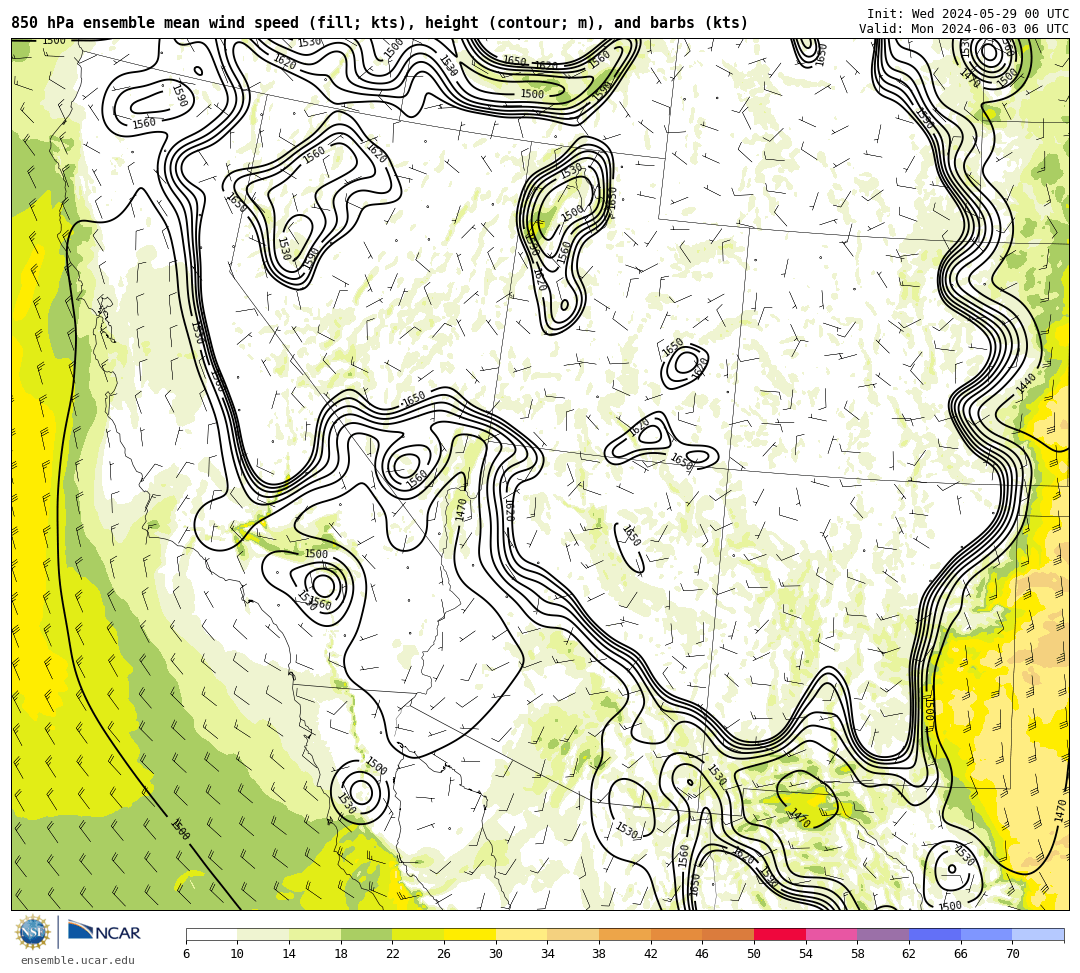Viewport: 1080px width, 973px height.
Task: Click the colorbar tick label '66'
Action: tap(961, 954)
